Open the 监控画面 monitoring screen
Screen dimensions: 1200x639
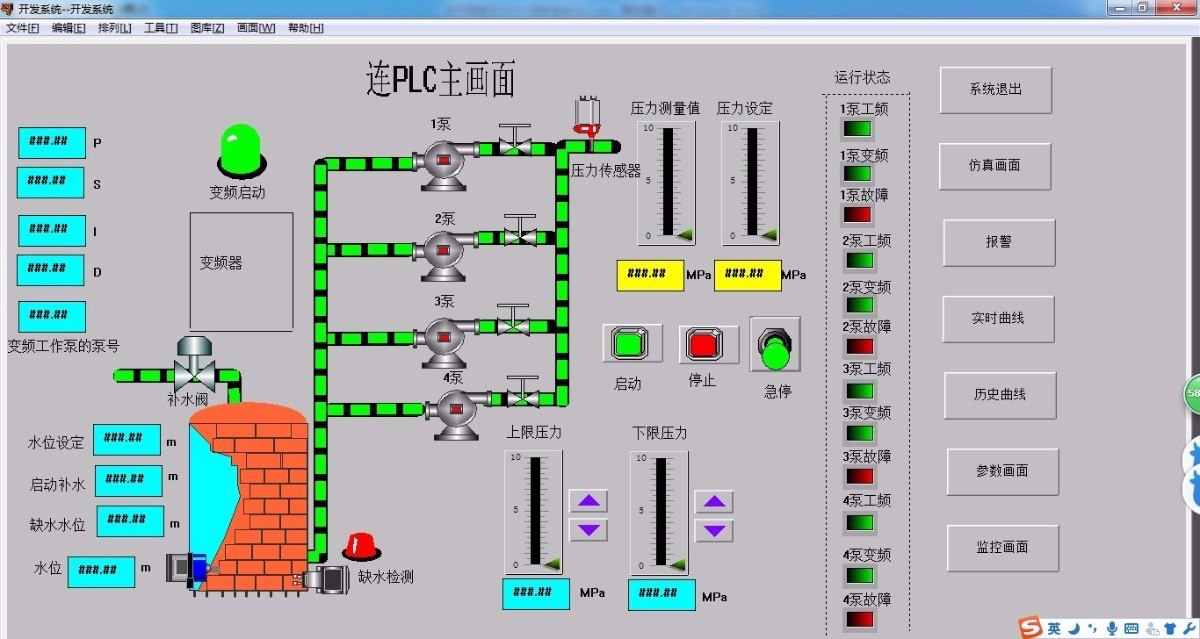click(1002, 548)
